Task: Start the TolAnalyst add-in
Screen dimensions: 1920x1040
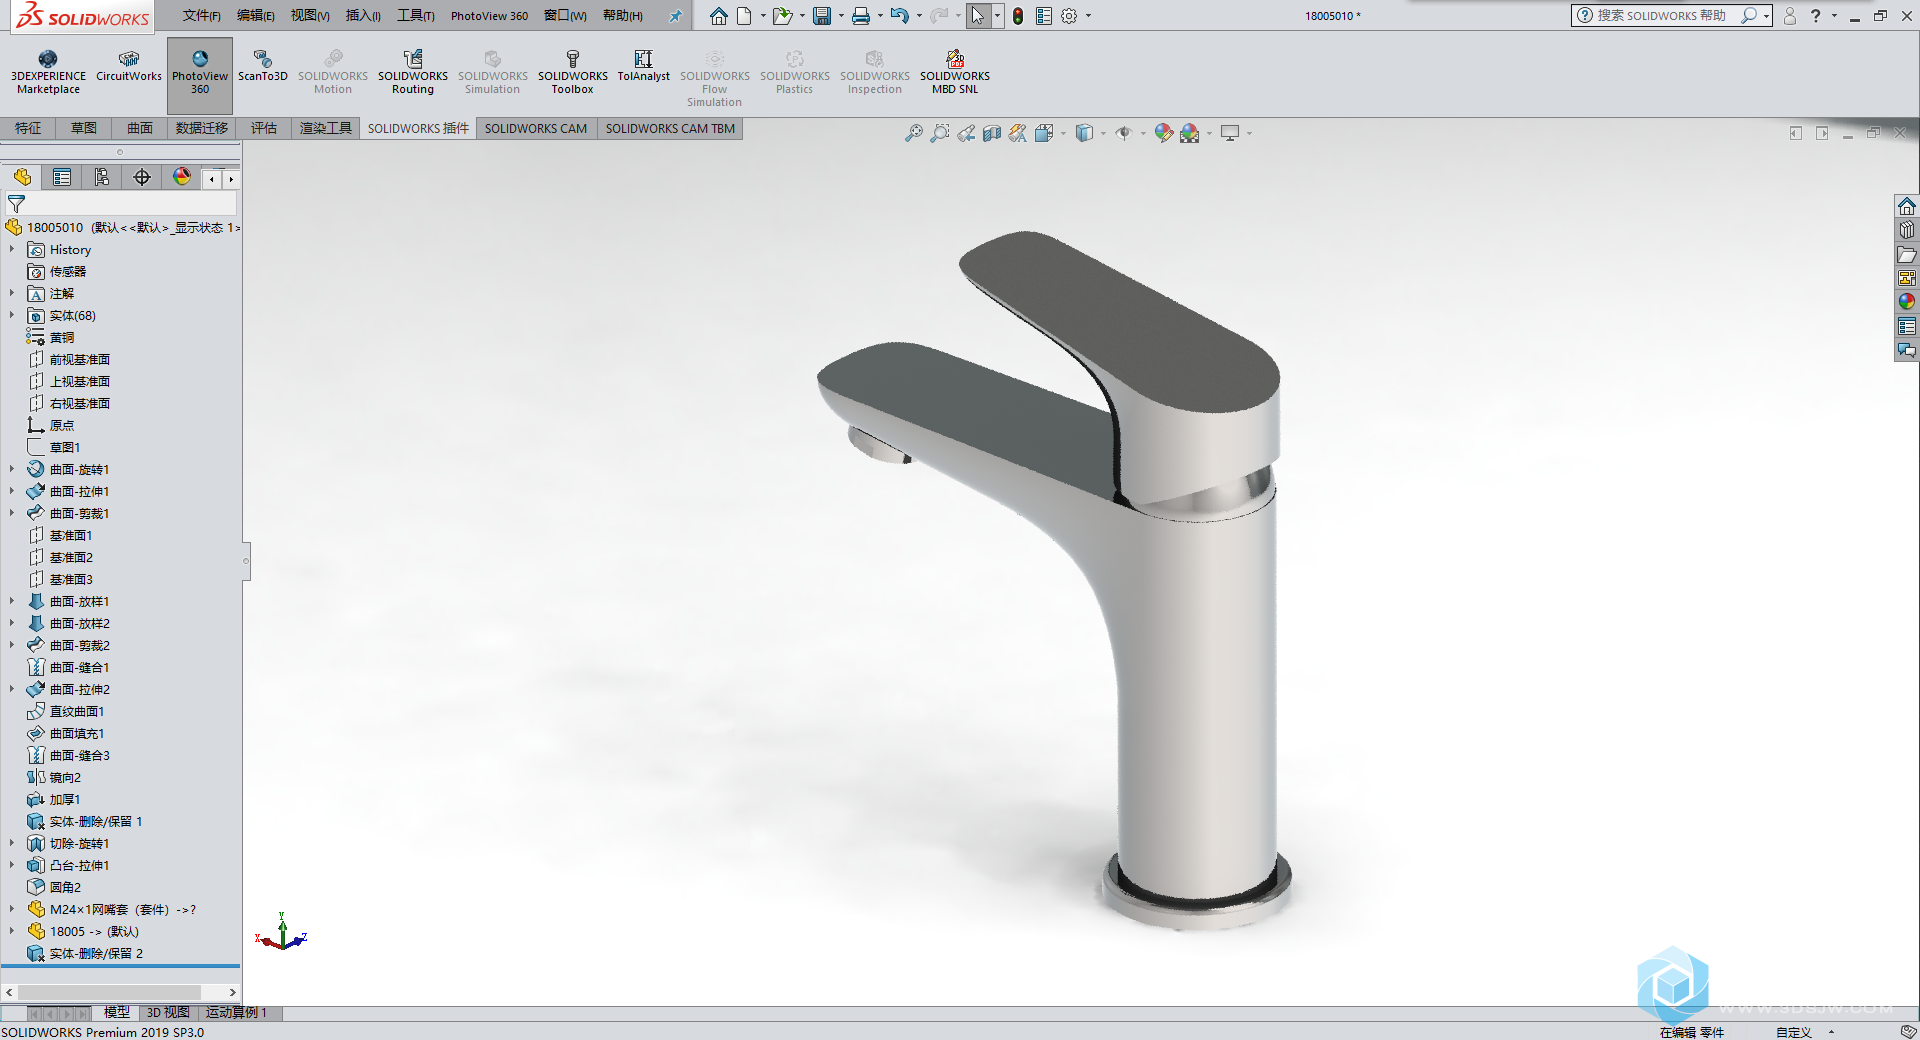Action: (643, 66)
